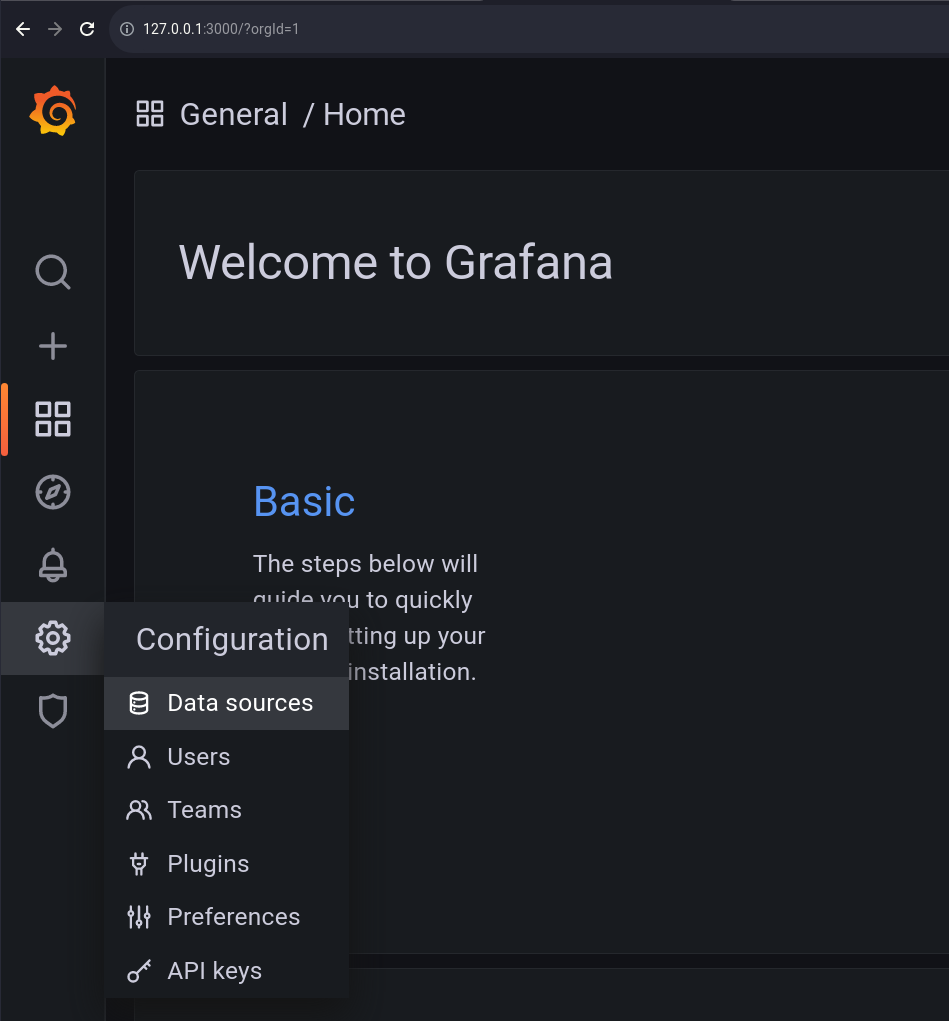Open the API keys page
This screenshot has height=1021, width=949.
click(215, 970)
